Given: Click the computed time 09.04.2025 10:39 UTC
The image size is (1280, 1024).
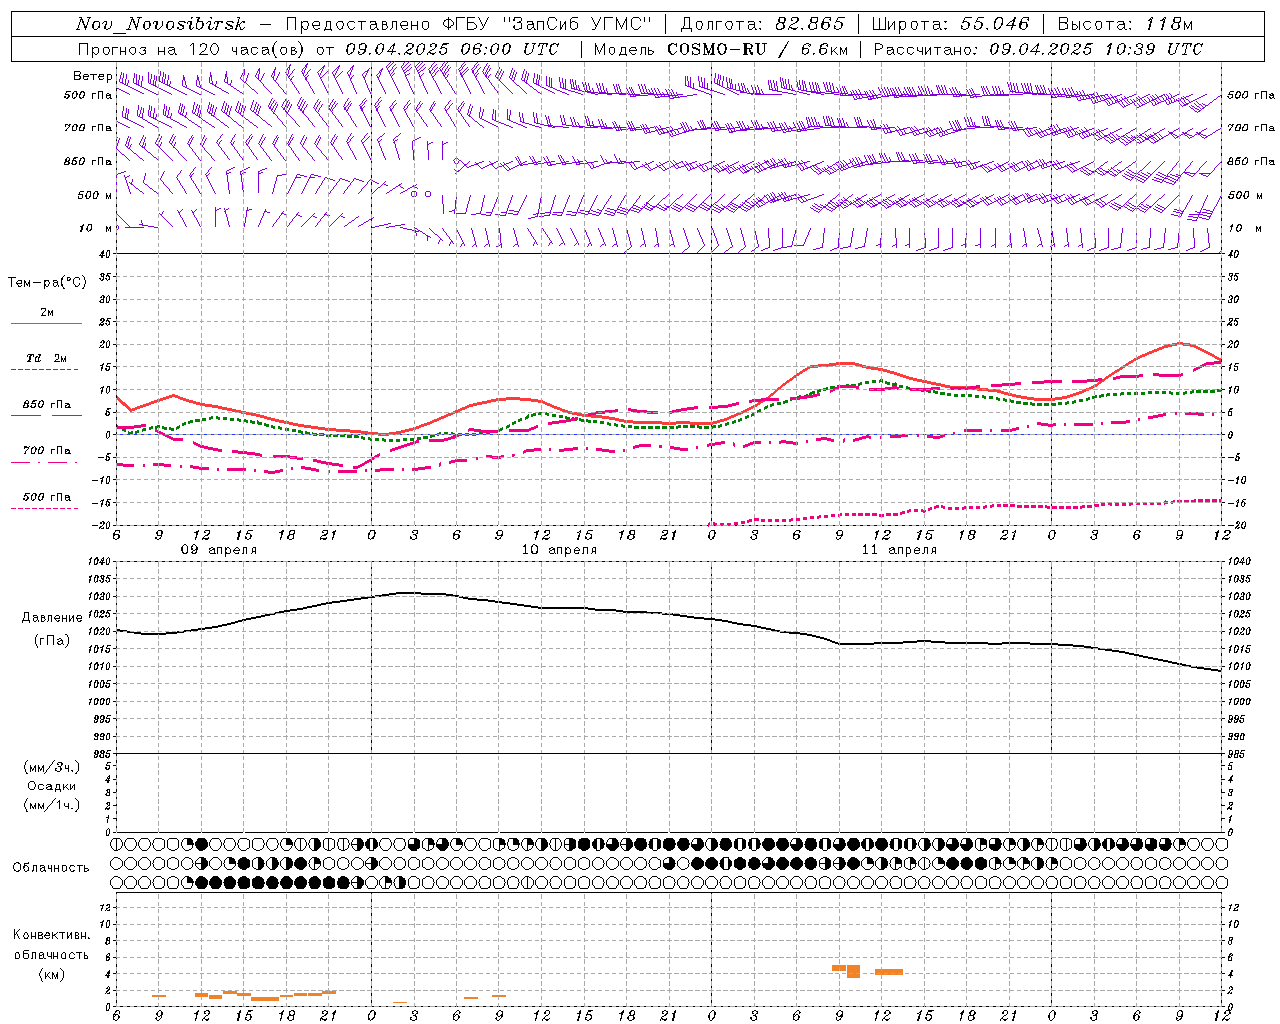Looking at the screenshot, I should point(1096,49).
